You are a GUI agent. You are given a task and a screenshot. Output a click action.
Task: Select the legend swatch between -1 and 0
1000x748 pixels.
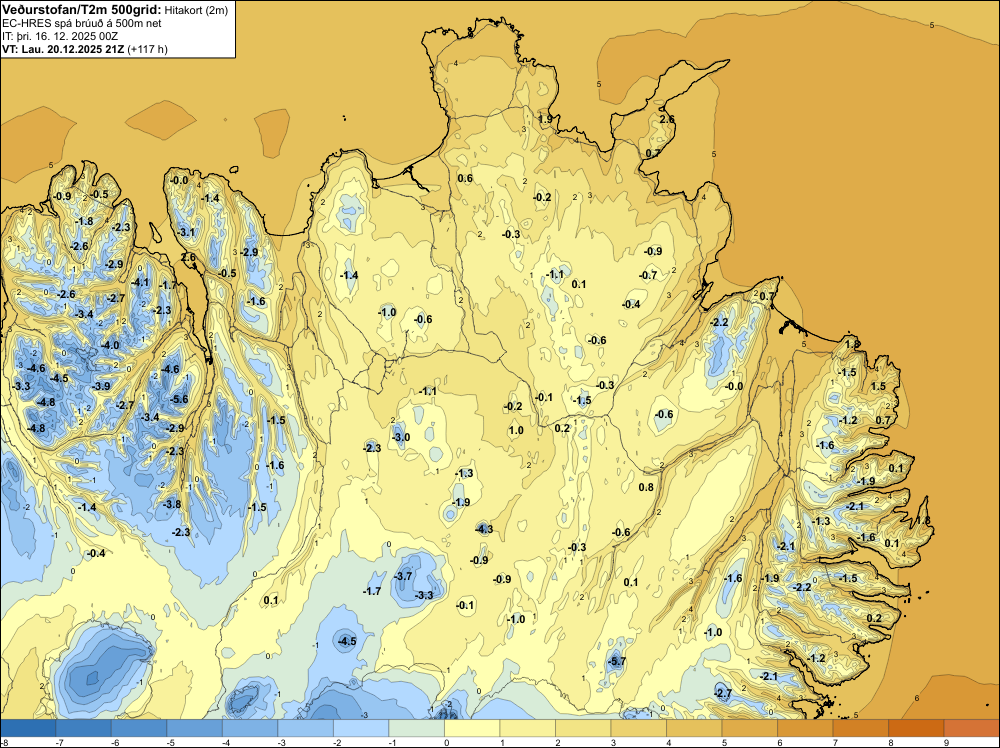[416, 728]
